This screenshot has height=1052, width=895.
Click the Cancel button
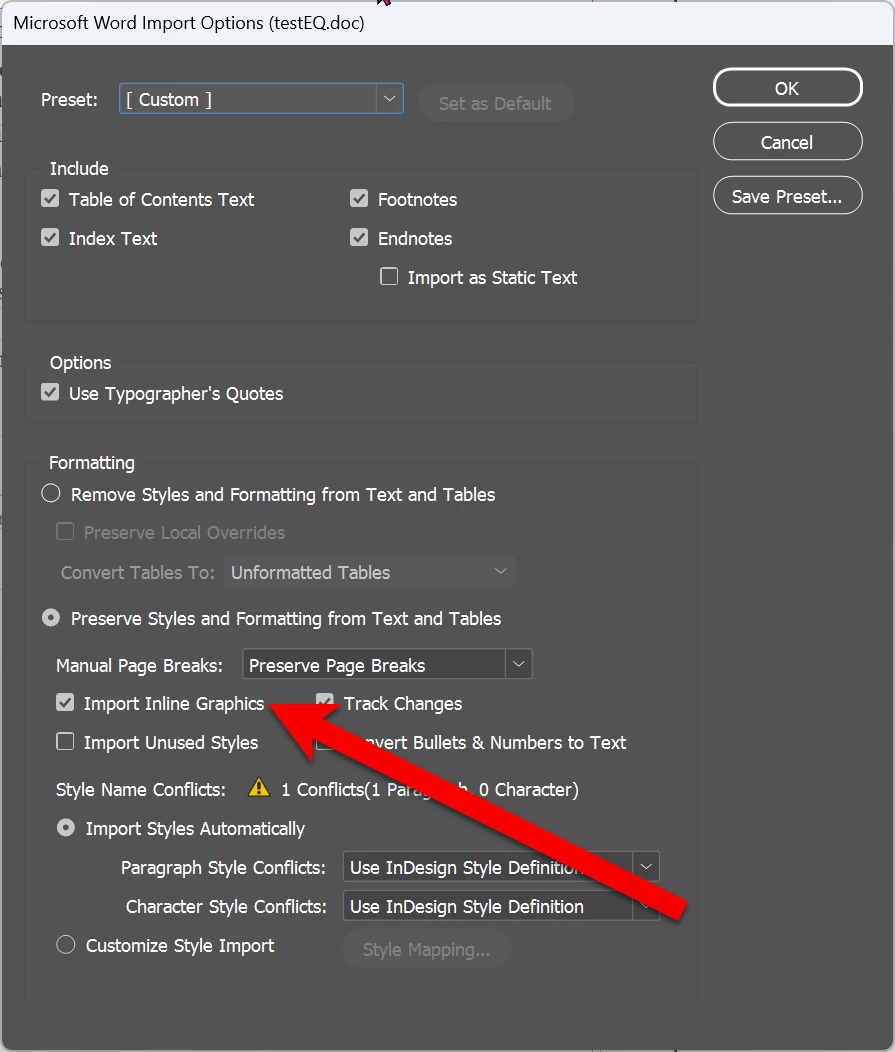(787, 142)
